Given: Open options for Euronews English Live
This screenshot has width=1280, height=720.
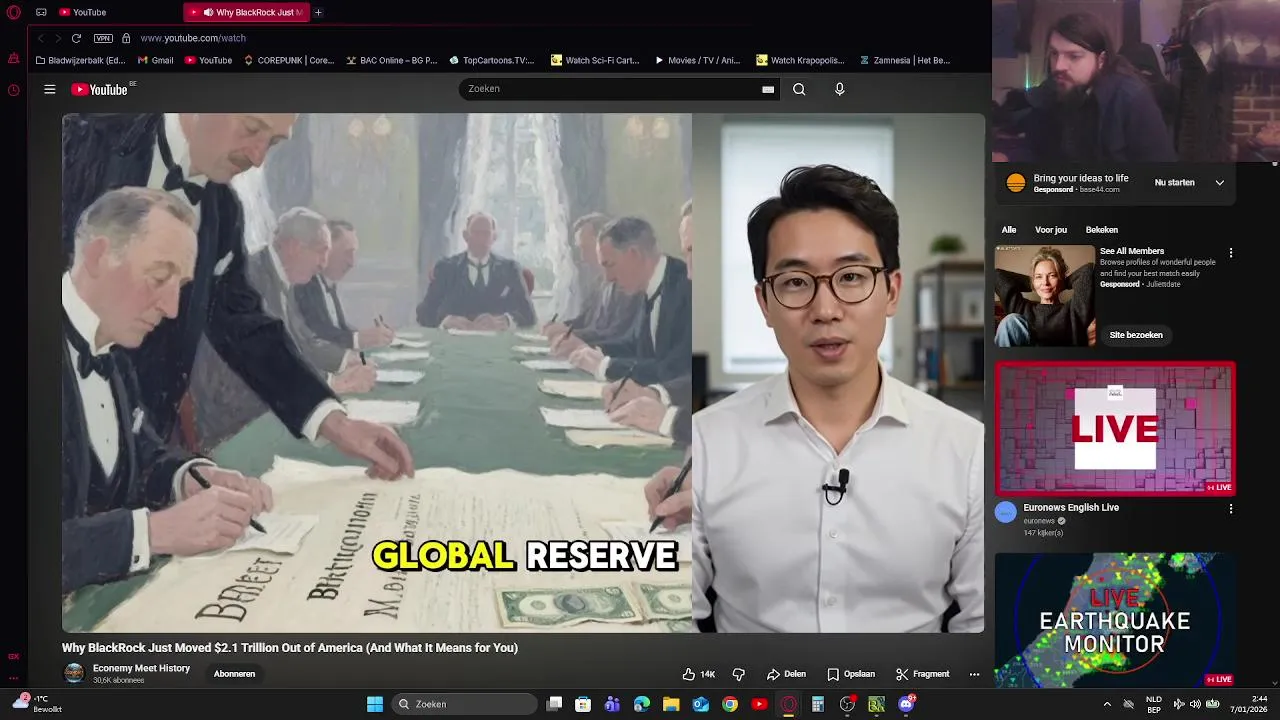Looking at the screenshot, I should coord(1231,509).
